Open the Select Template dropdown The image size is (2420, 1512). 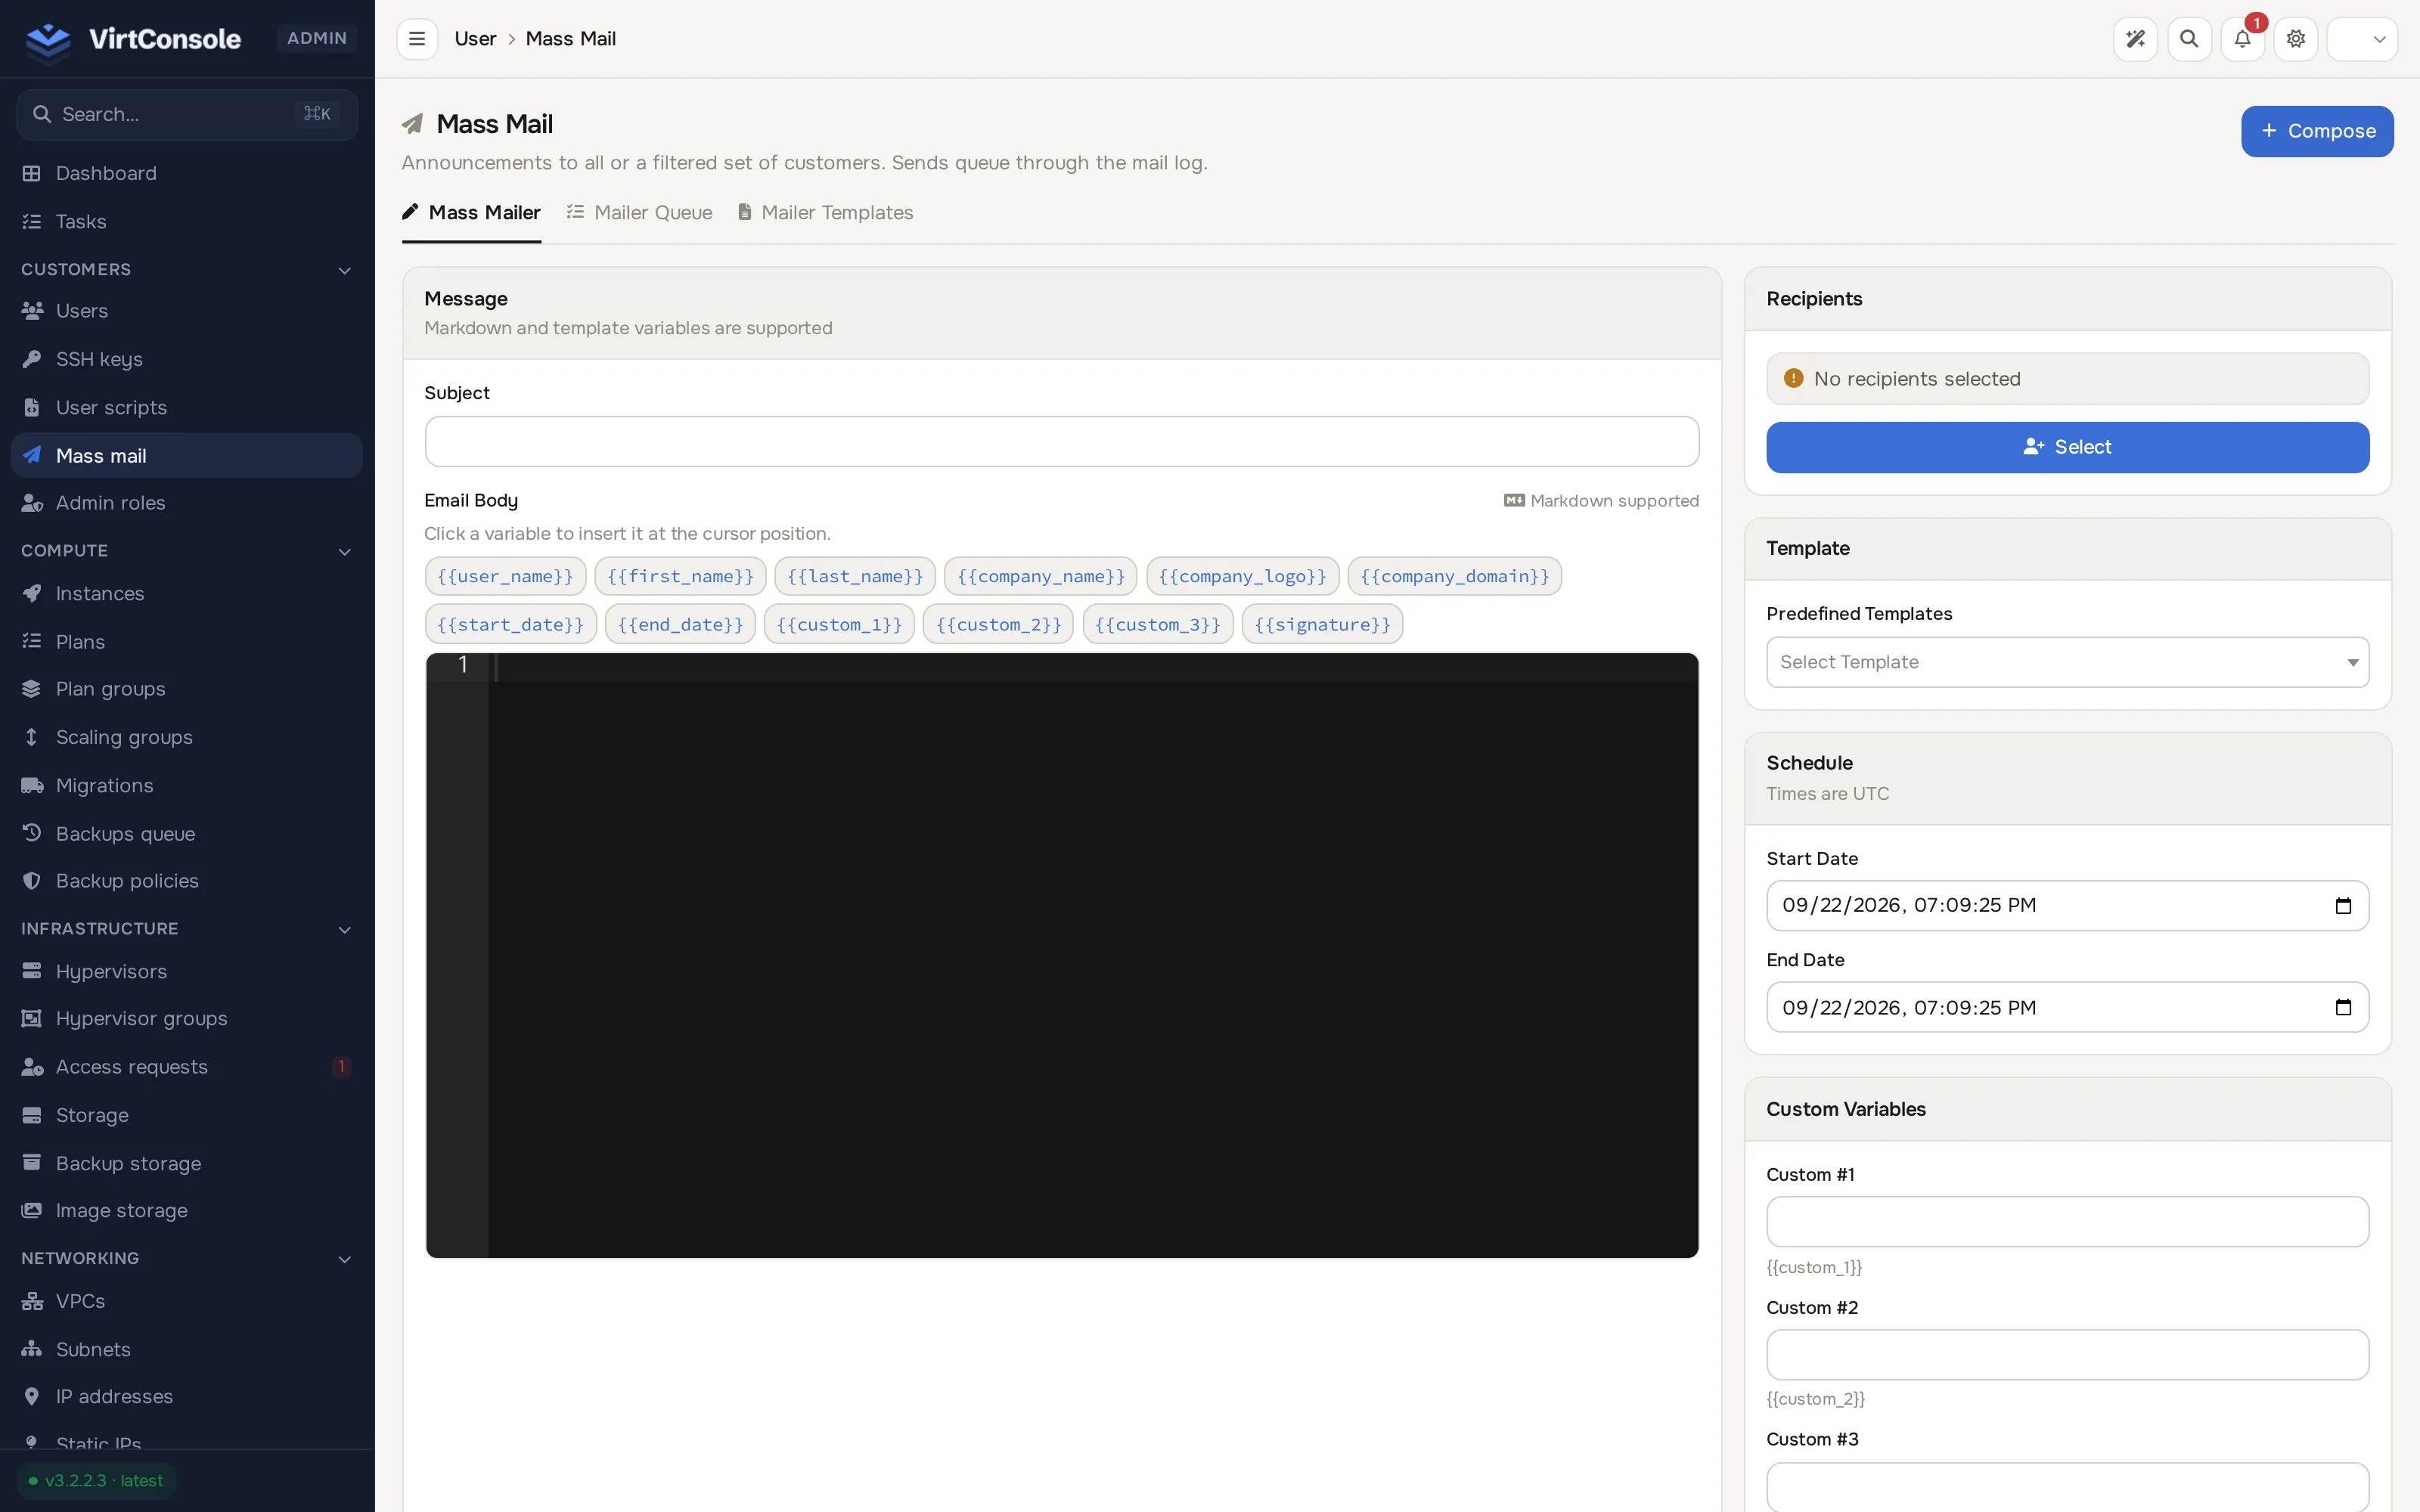click(2067, 662)
